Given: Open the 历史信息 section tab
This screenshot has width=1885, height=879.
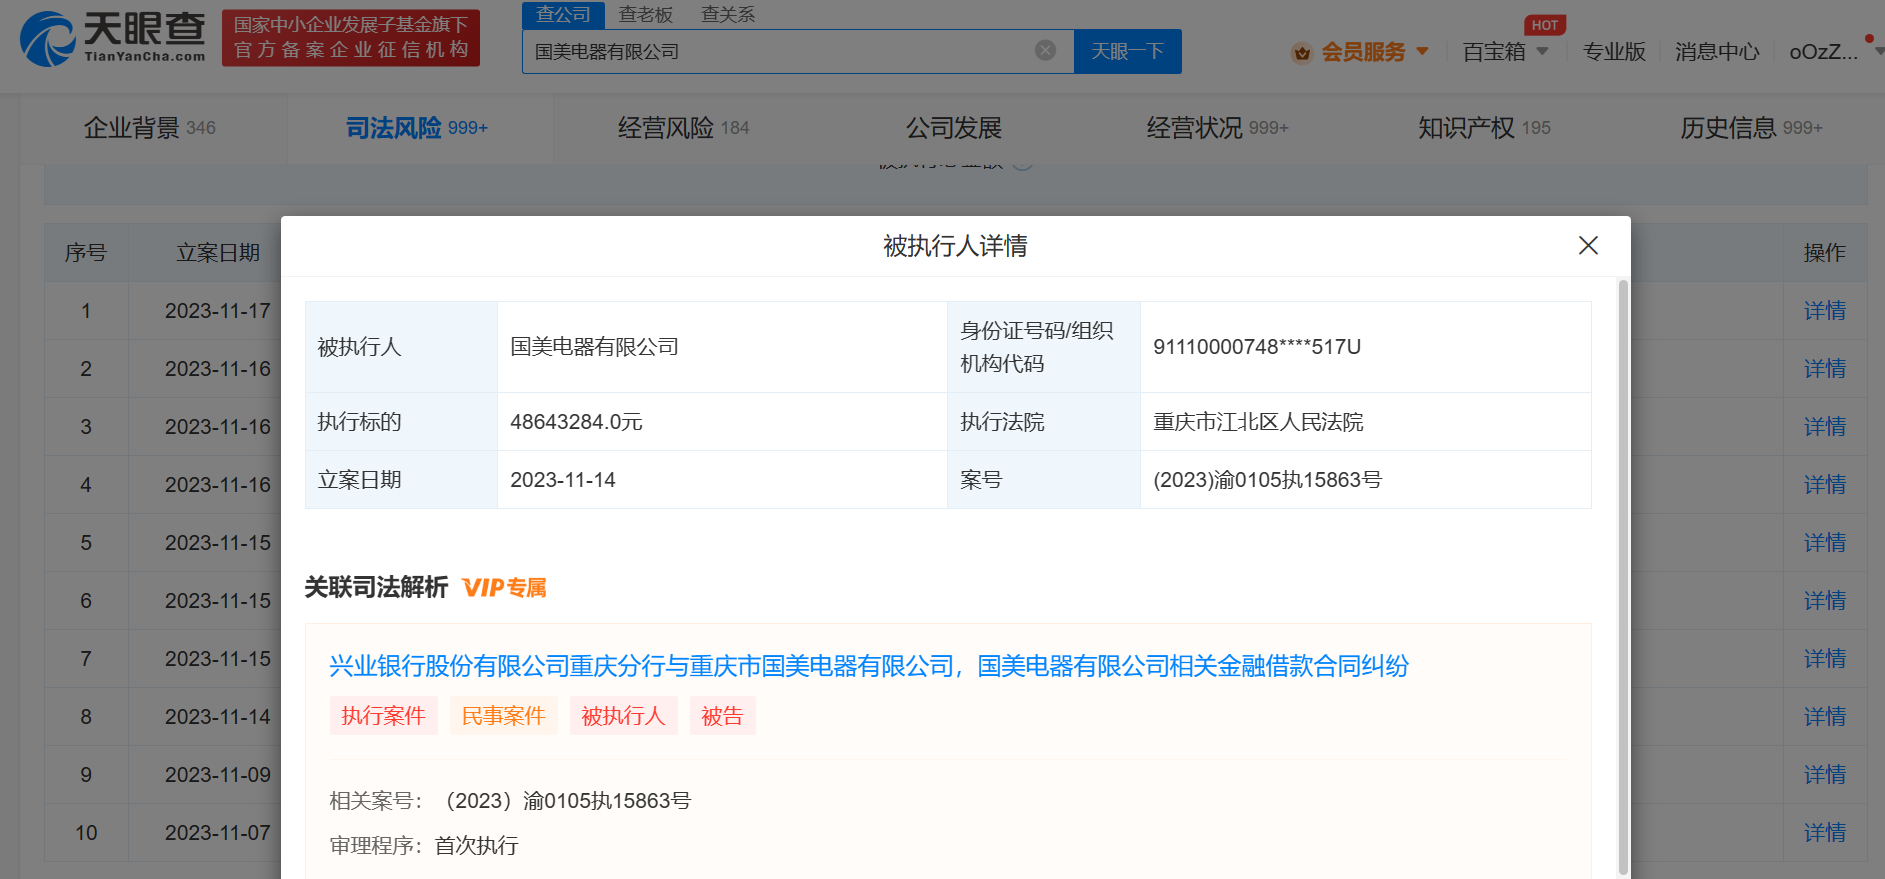Looking at the screenshot, I should click(x=1751, y=128).
